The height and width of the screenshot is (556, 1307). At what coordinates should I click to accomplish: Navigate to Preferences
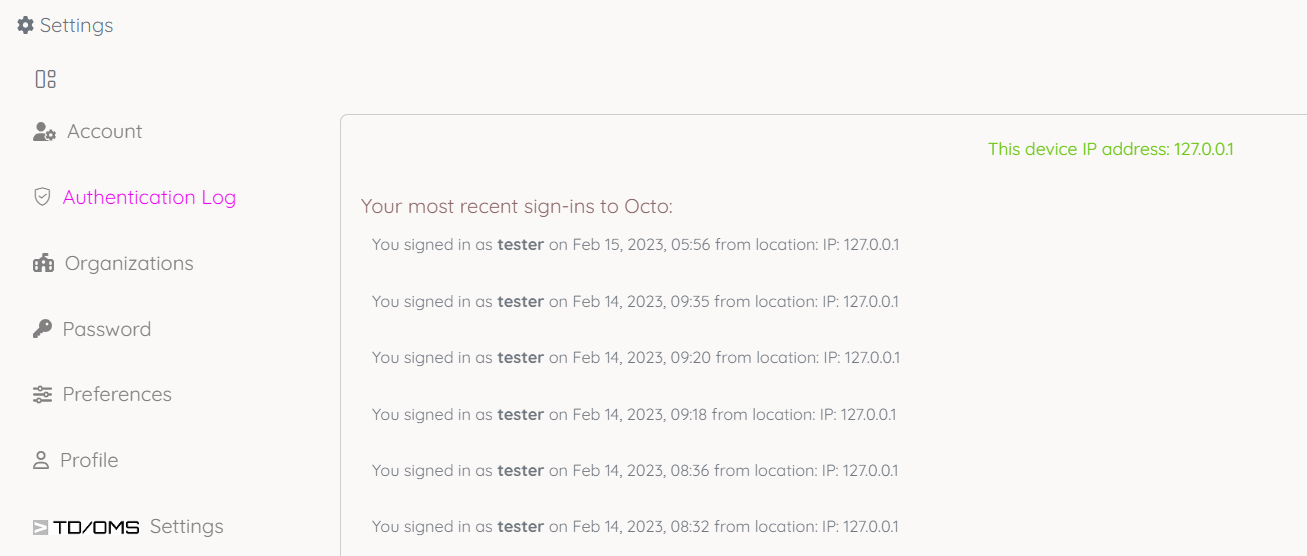[x=117, y=395]
